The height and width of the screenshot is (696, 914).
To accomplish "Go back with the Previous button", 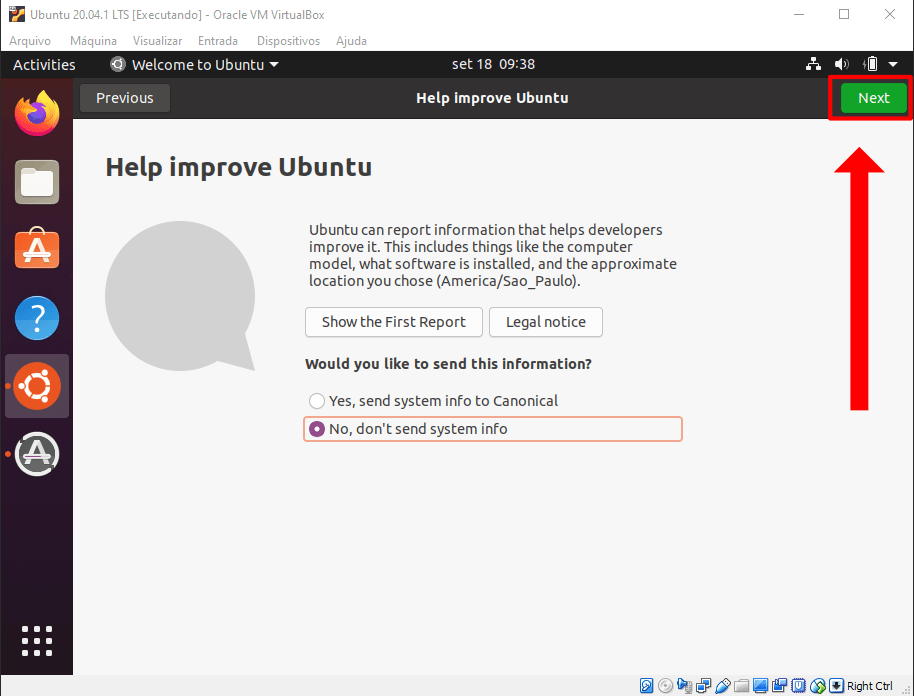I will pyautogui.click(x=125, y=98).
